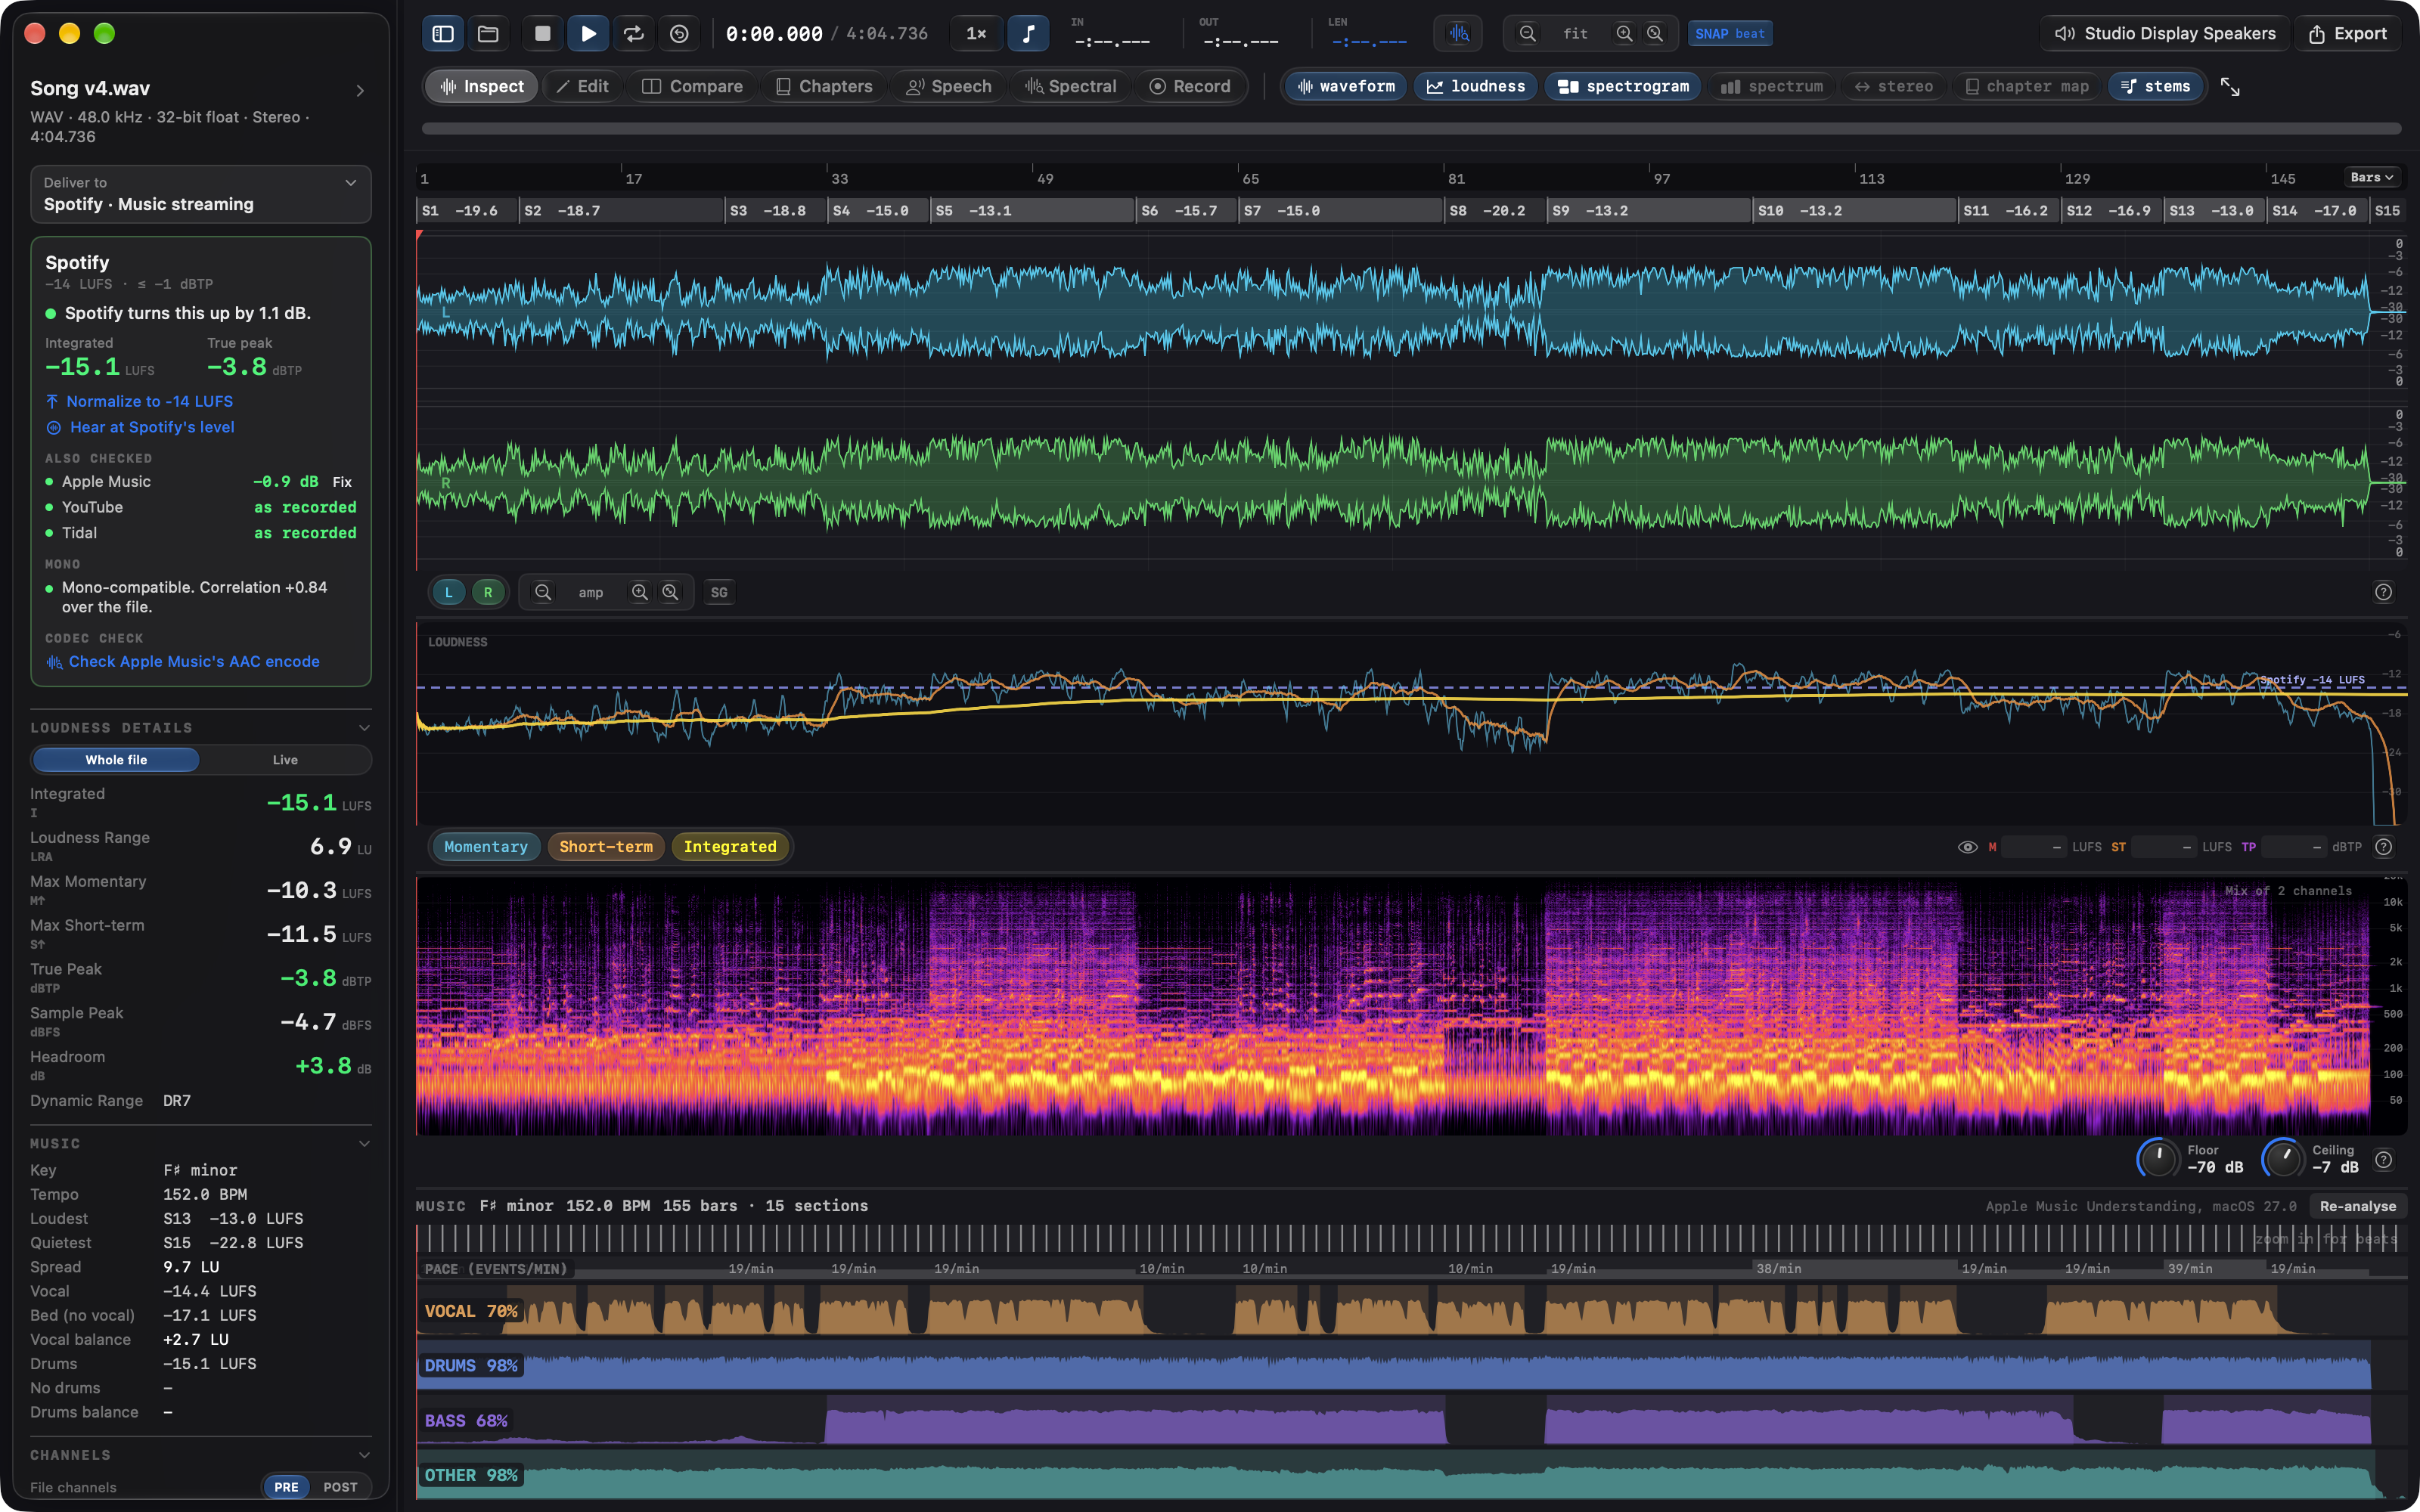This screenshot has height=1512, width=2420.
Task: Expand Song v4.wav file chevron
Action: pyautogui.click(x=360, y=91)
